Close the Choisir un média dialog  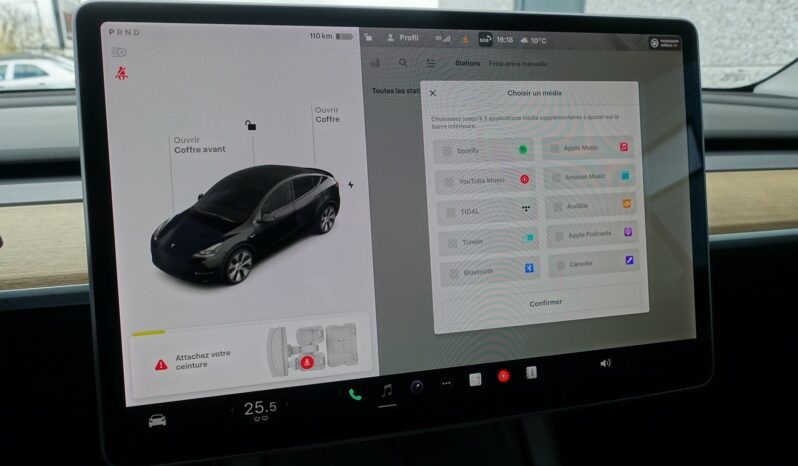[x=433, y=93]
